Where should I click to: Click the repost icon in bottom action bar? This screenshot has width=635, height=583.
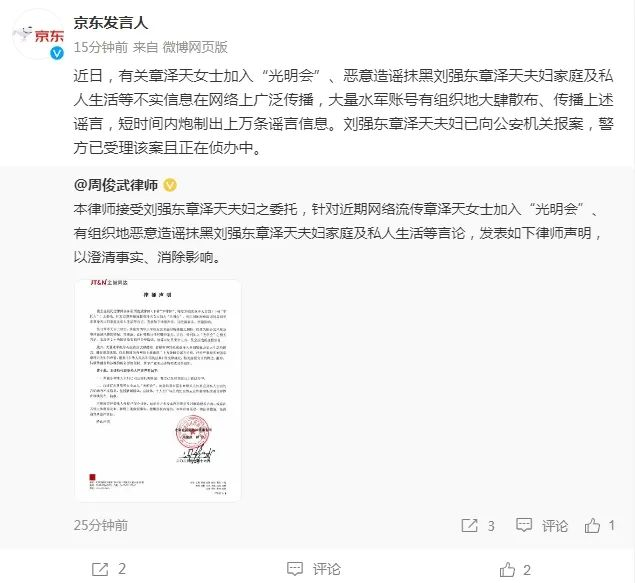point(100,569)
